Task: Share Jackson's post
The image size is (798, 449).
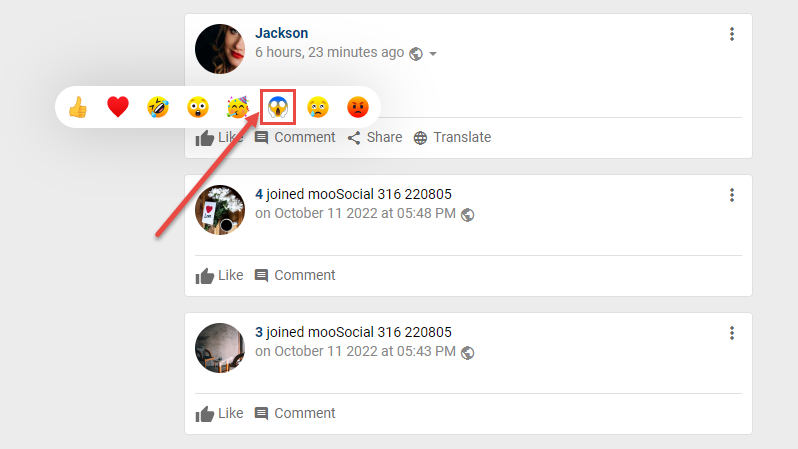Action: [375, 137]
